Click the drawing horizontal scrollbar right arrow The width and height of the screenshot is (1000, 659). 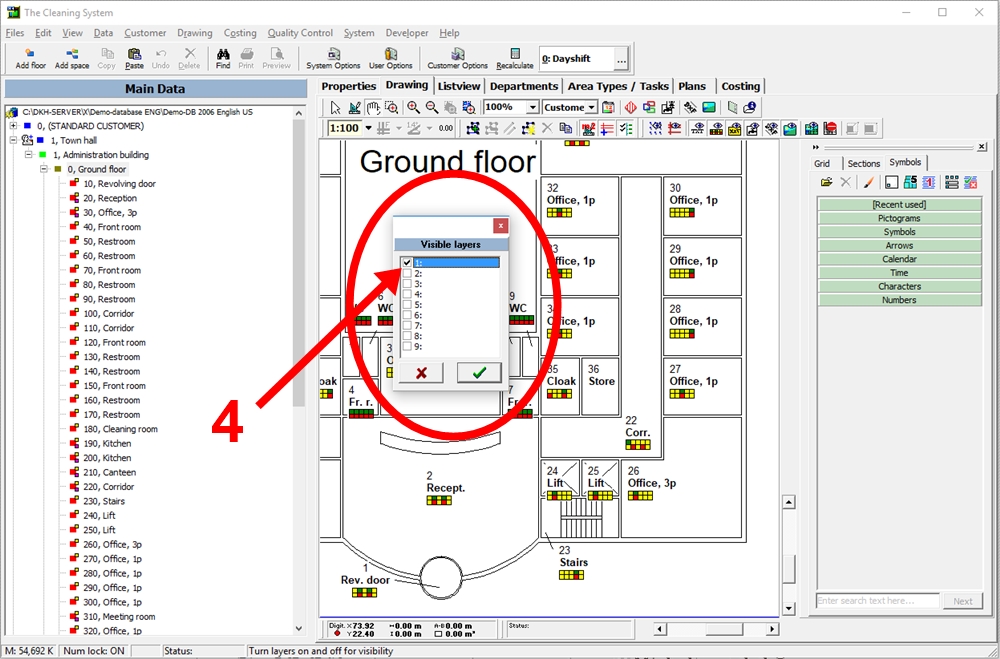[772, 629]
